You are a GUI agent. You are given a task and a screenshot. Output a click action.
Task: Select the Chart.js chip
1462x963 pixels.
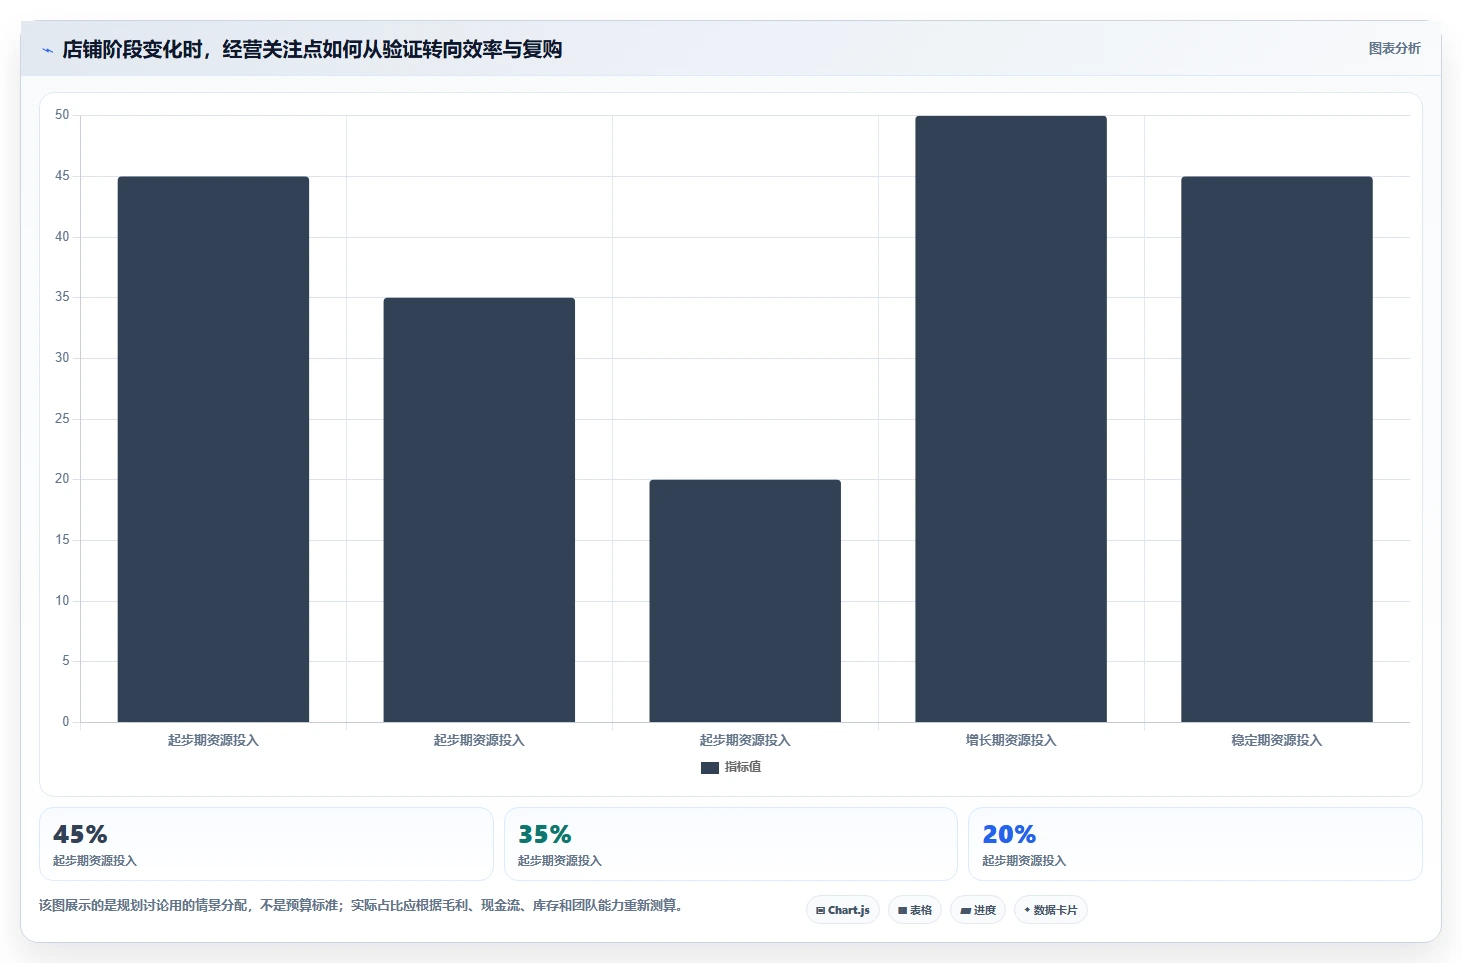click(x=843, y=910)
